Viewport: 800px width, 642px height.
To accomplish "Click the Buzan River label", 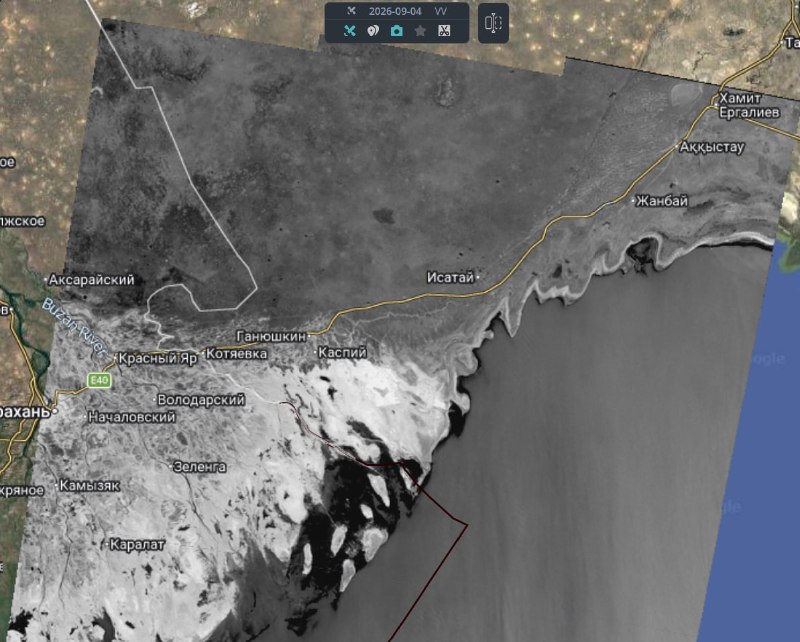I will 74,327.
